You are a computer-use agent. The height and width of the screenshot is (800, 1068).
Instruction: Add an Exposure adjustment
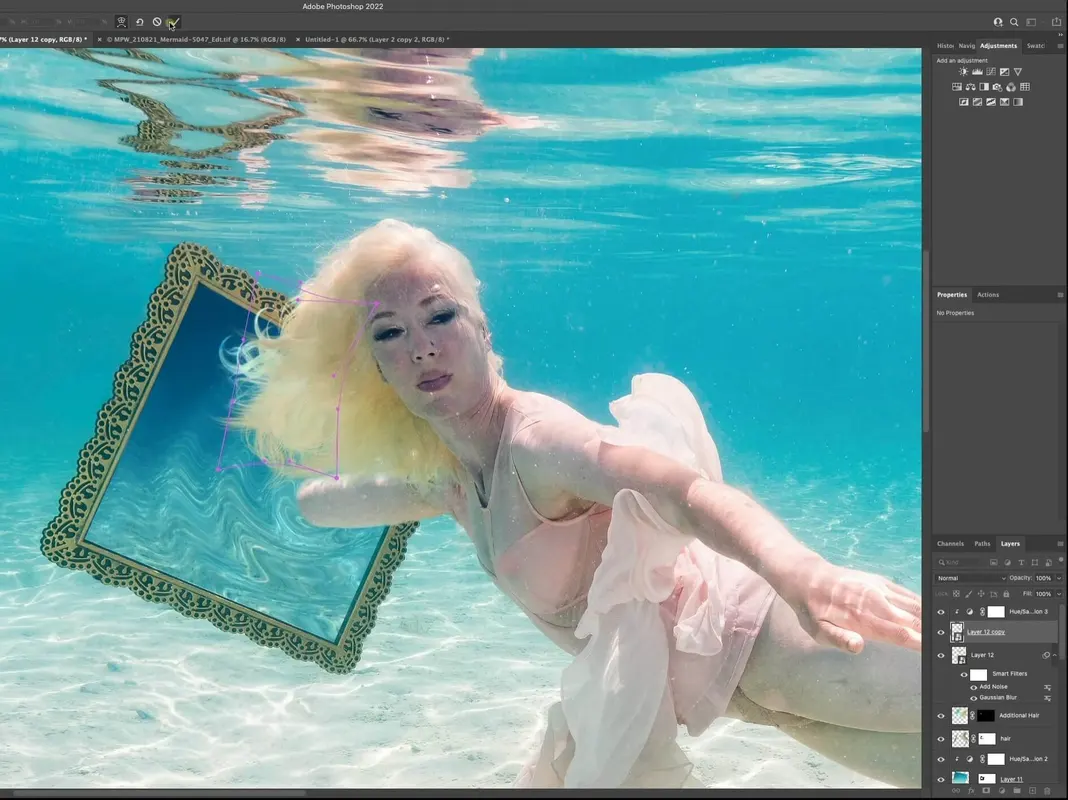click(1005, 71)
